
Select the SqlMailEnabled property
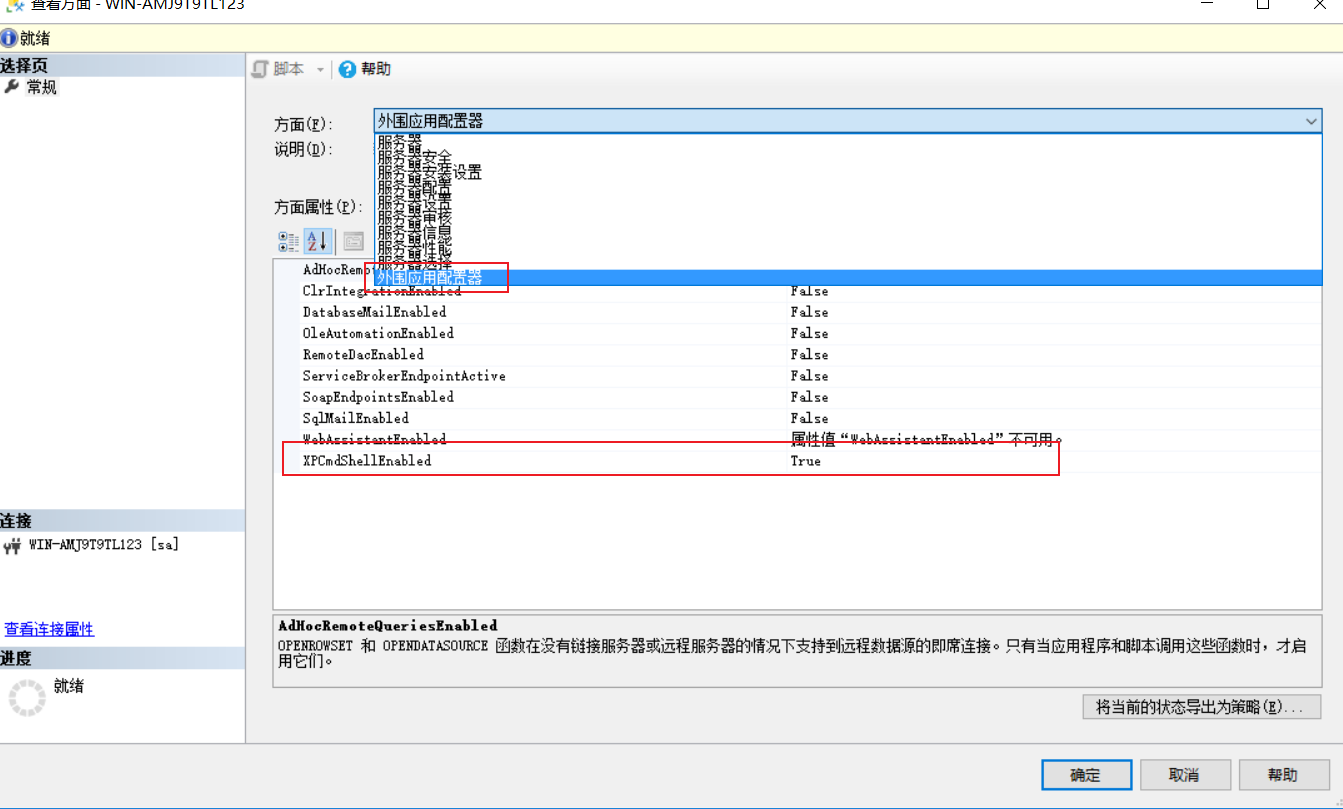click(355, 418)
